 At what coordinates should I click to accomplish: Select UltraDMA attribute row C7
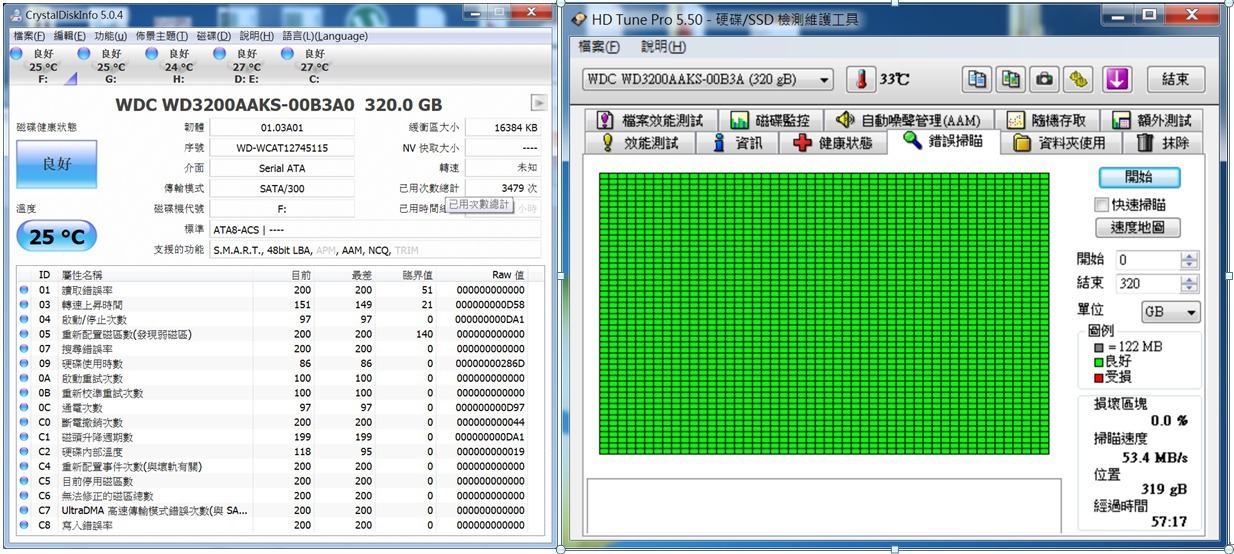coord(282,511)
